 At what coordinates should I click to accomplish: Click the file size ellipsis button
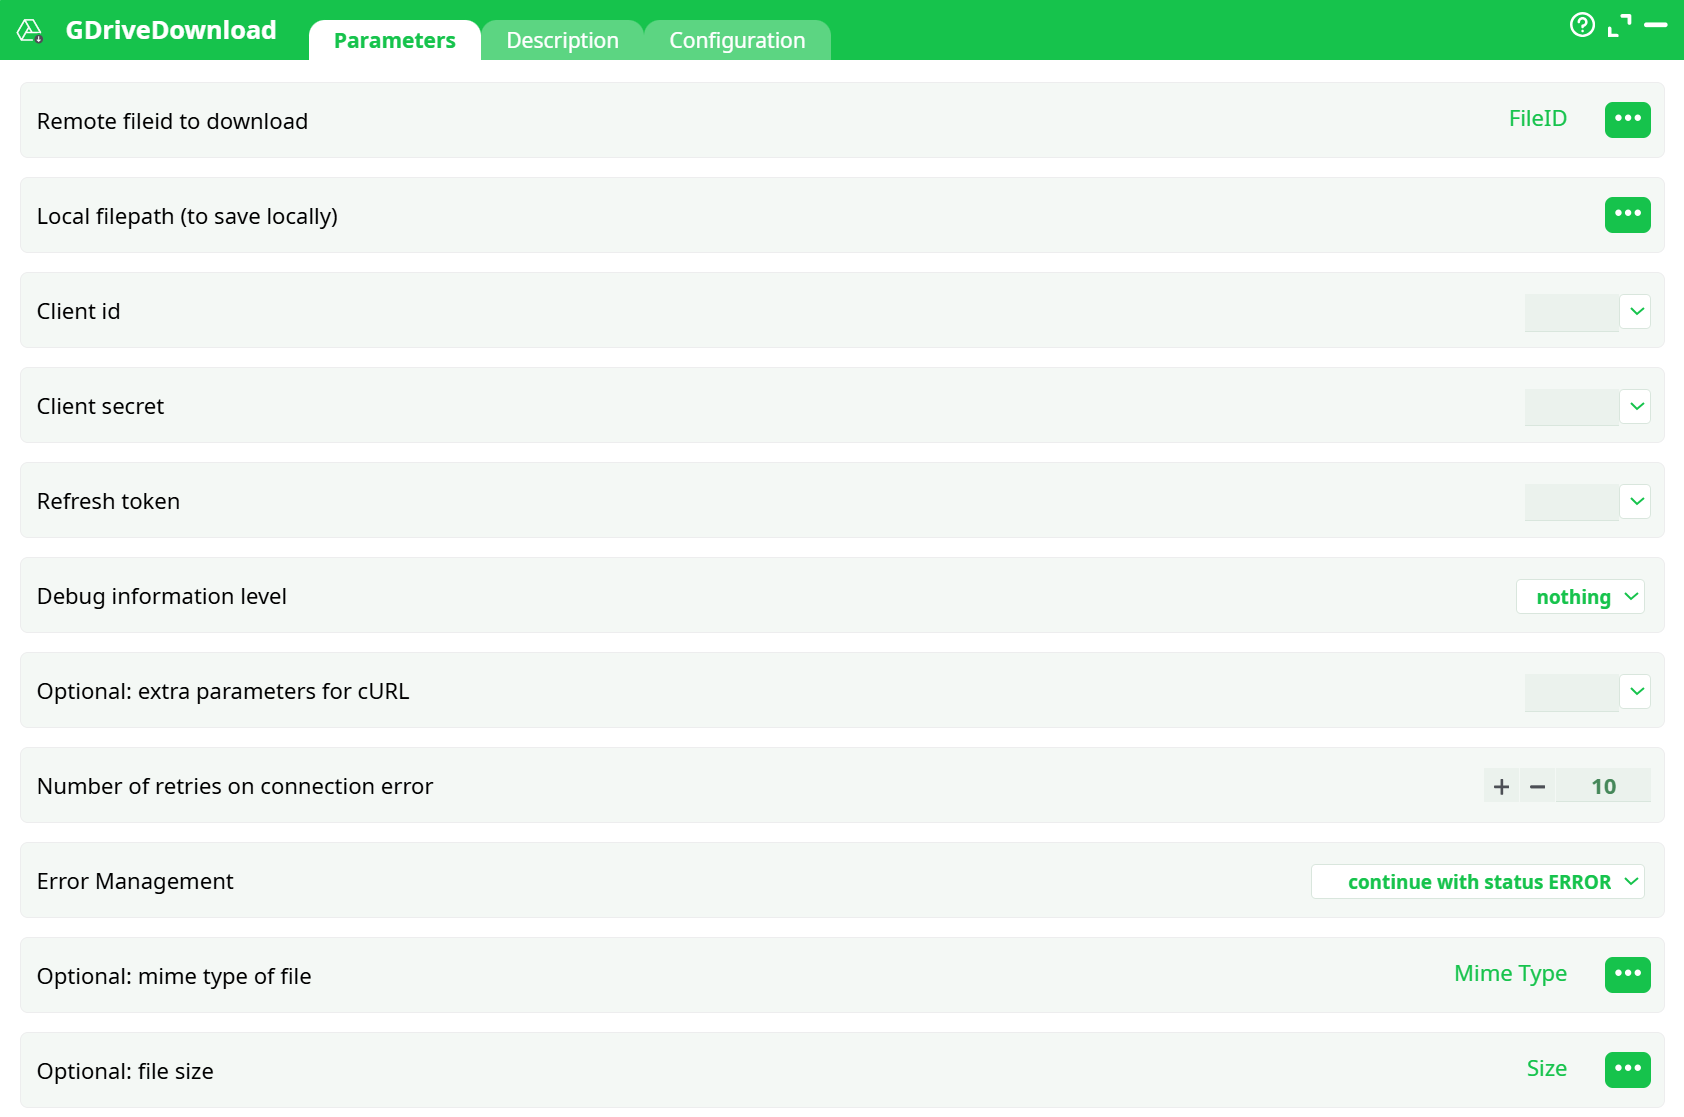[1627, 1070]
